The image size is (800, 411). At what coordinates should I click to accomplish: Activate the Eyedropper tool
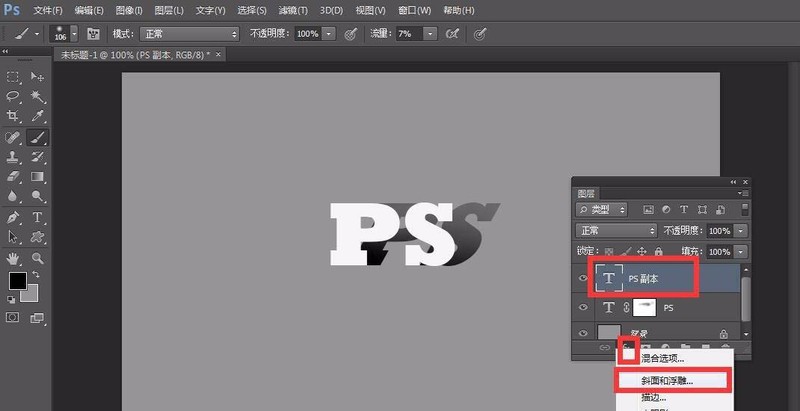pyautogui.click(x=38, y=117)
